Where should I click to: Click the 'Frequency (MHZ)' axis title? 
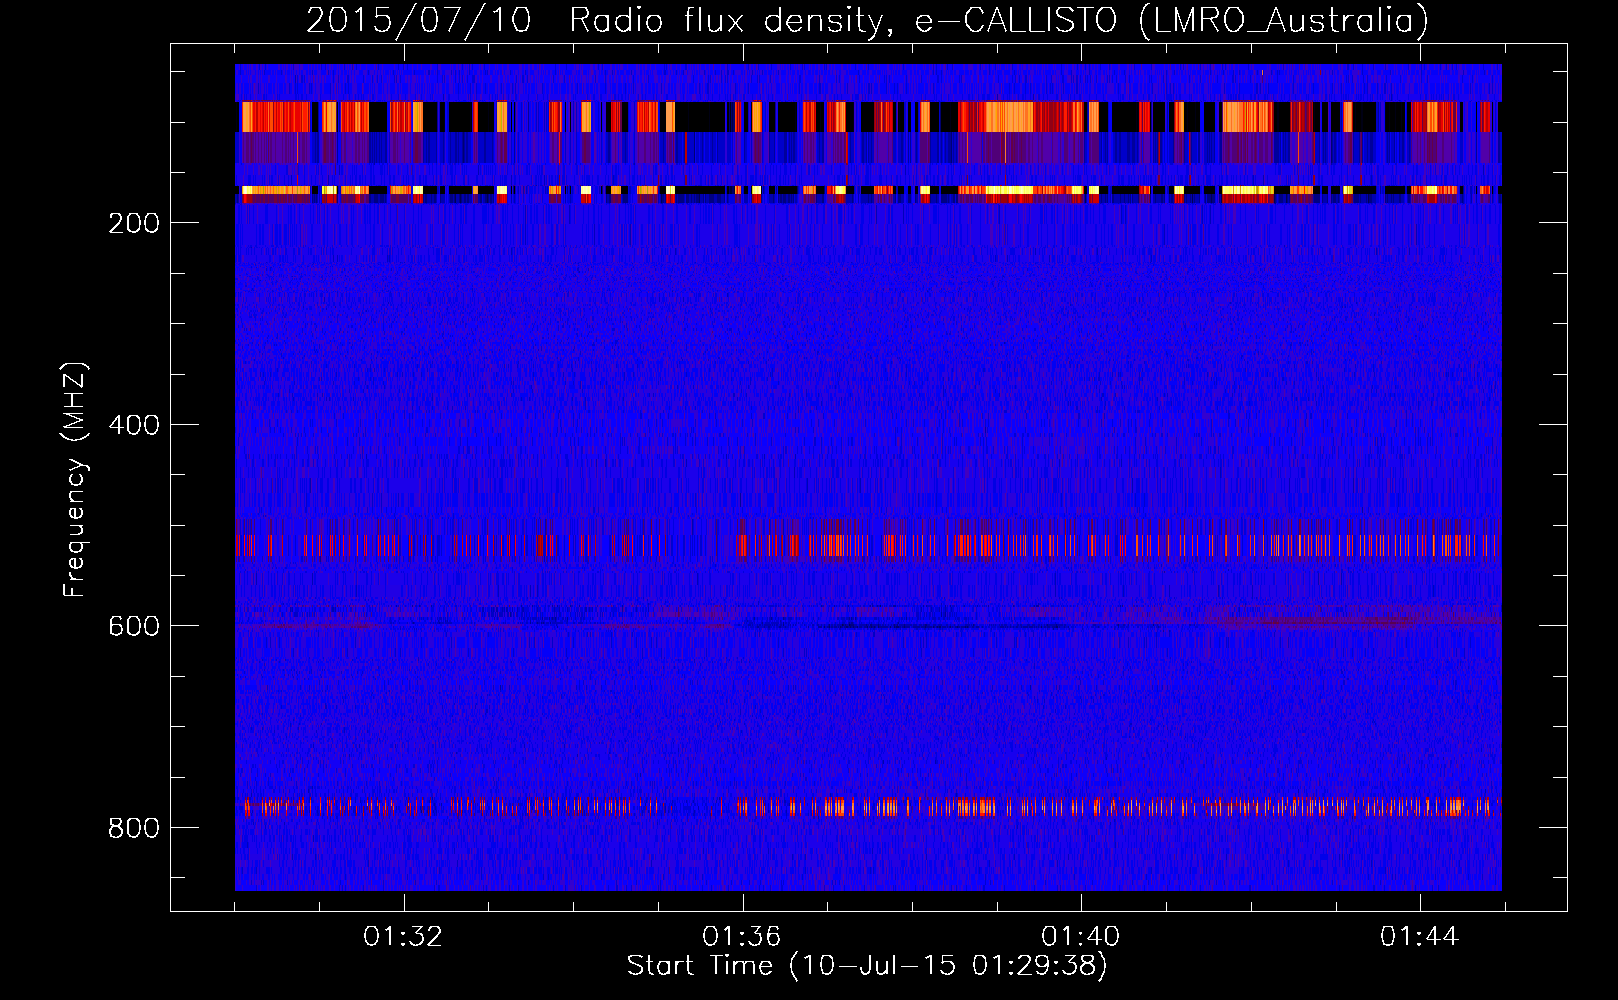click(x=75, y=479)
